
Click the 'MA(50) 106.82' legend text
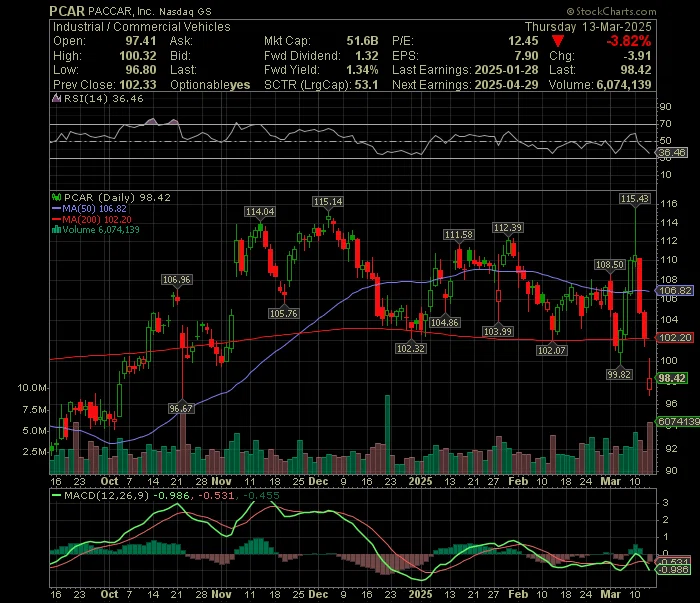(x=94, y=208)
